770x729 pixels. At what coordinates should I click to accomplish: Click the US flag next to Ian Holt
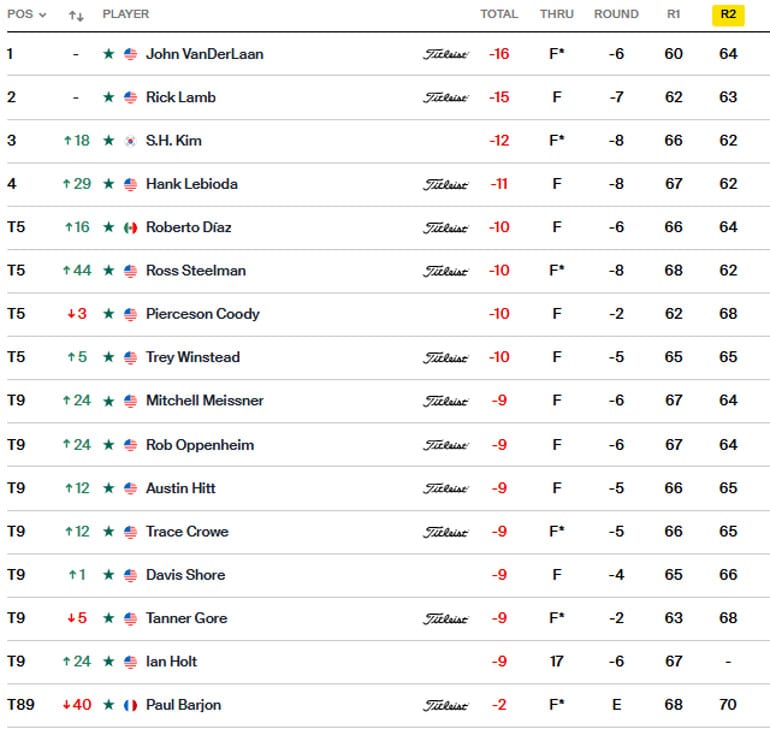click(130, 662)
